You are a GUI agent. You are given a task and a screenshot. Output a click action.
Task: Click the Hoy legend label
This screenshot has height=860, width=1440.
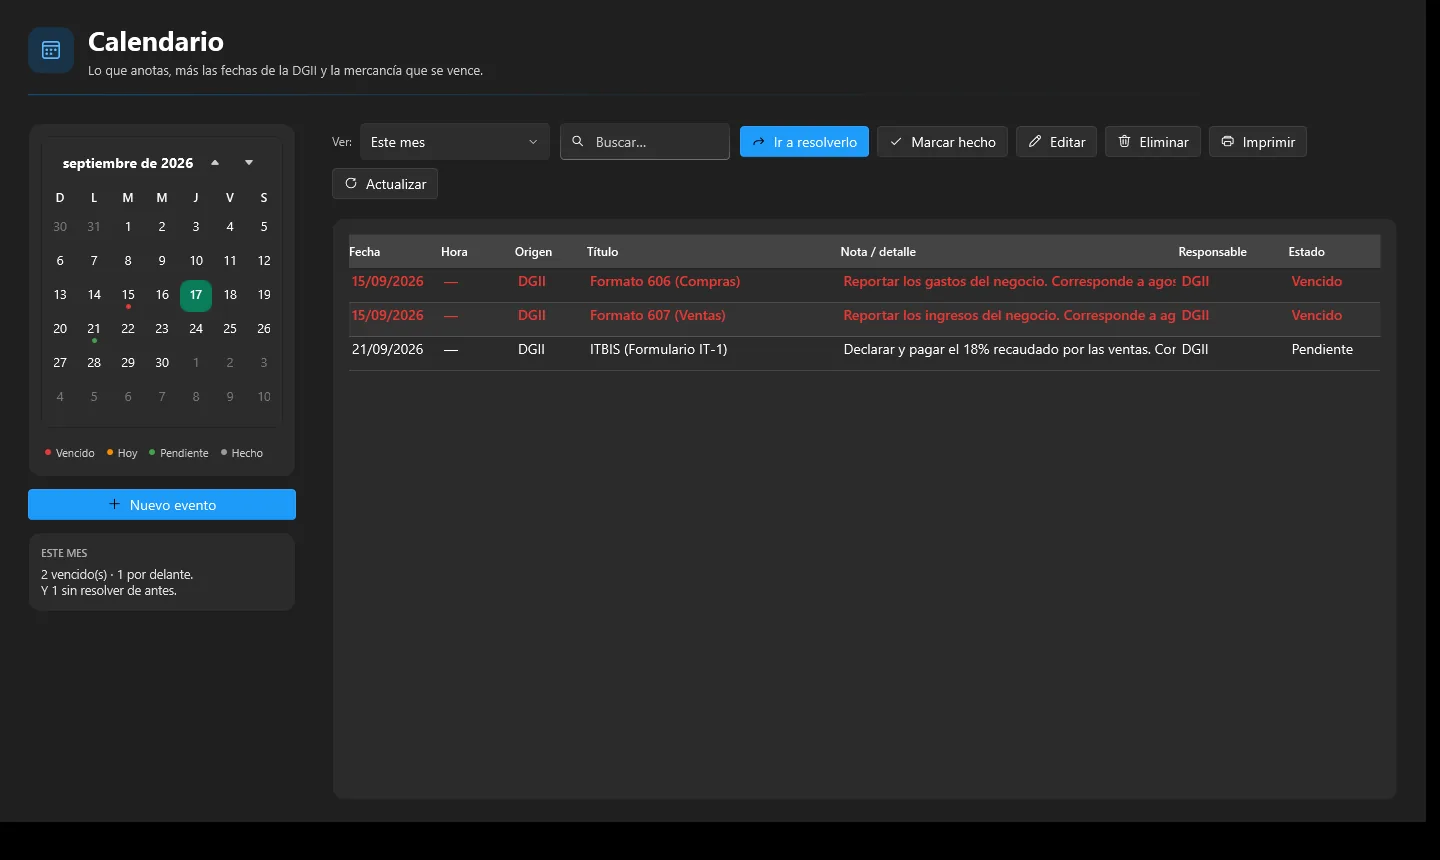(x=127, y=453)
